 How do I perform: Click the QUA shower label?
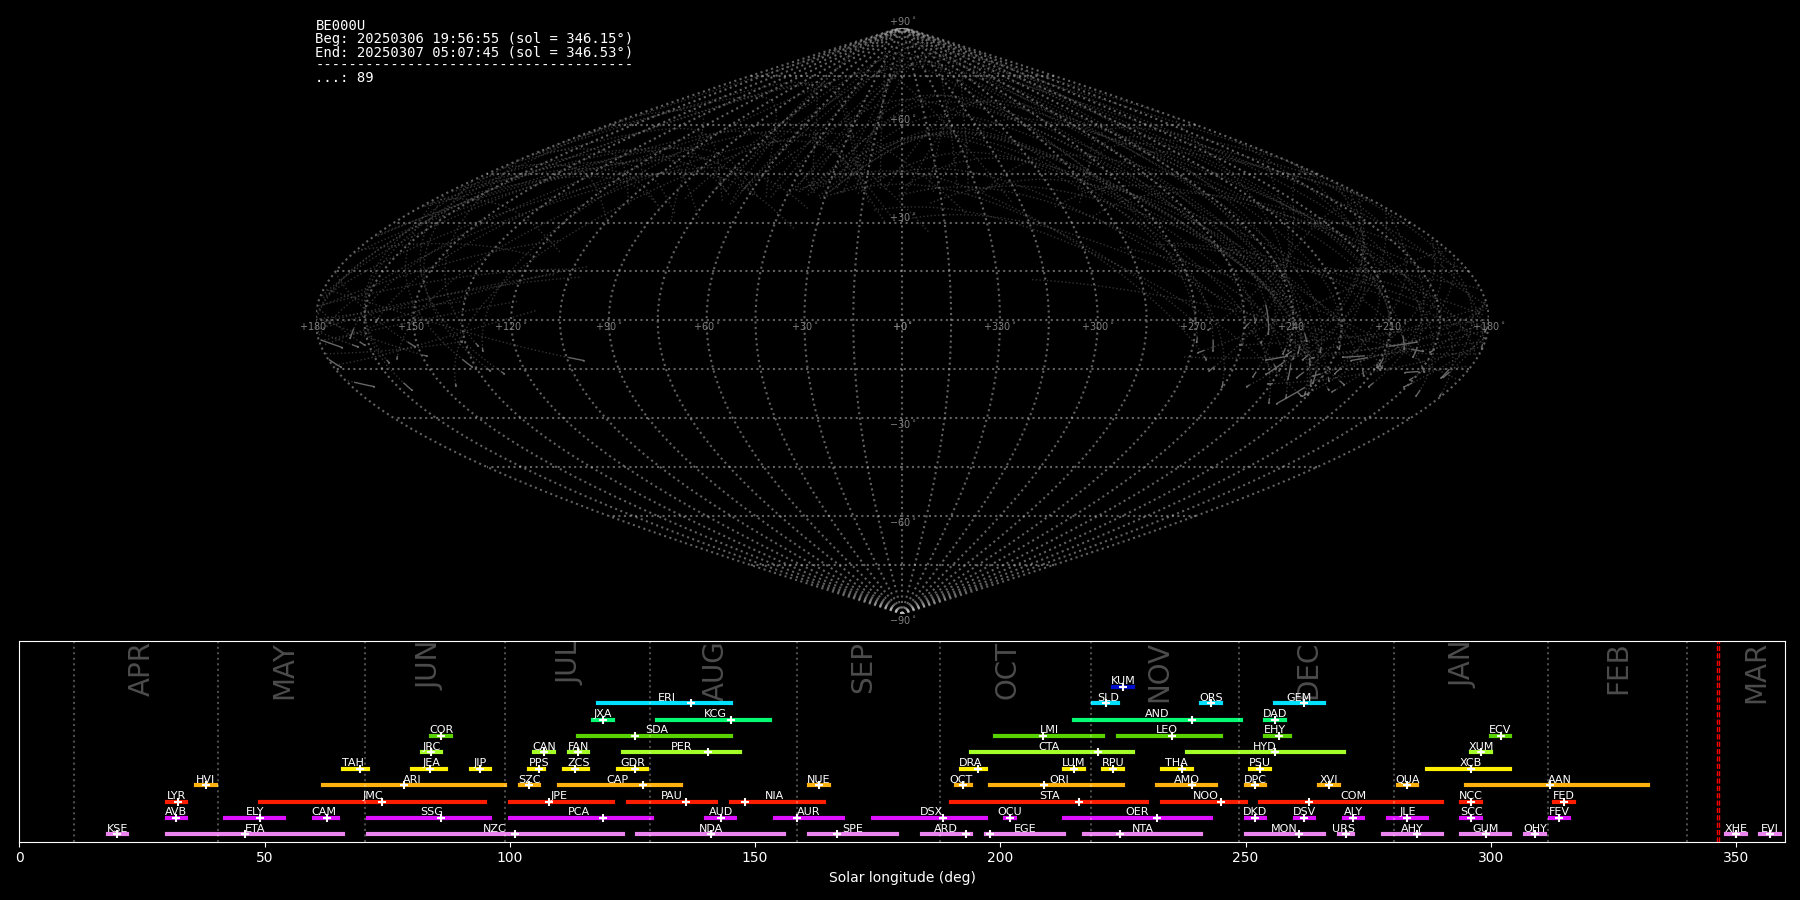(1407, 780)
